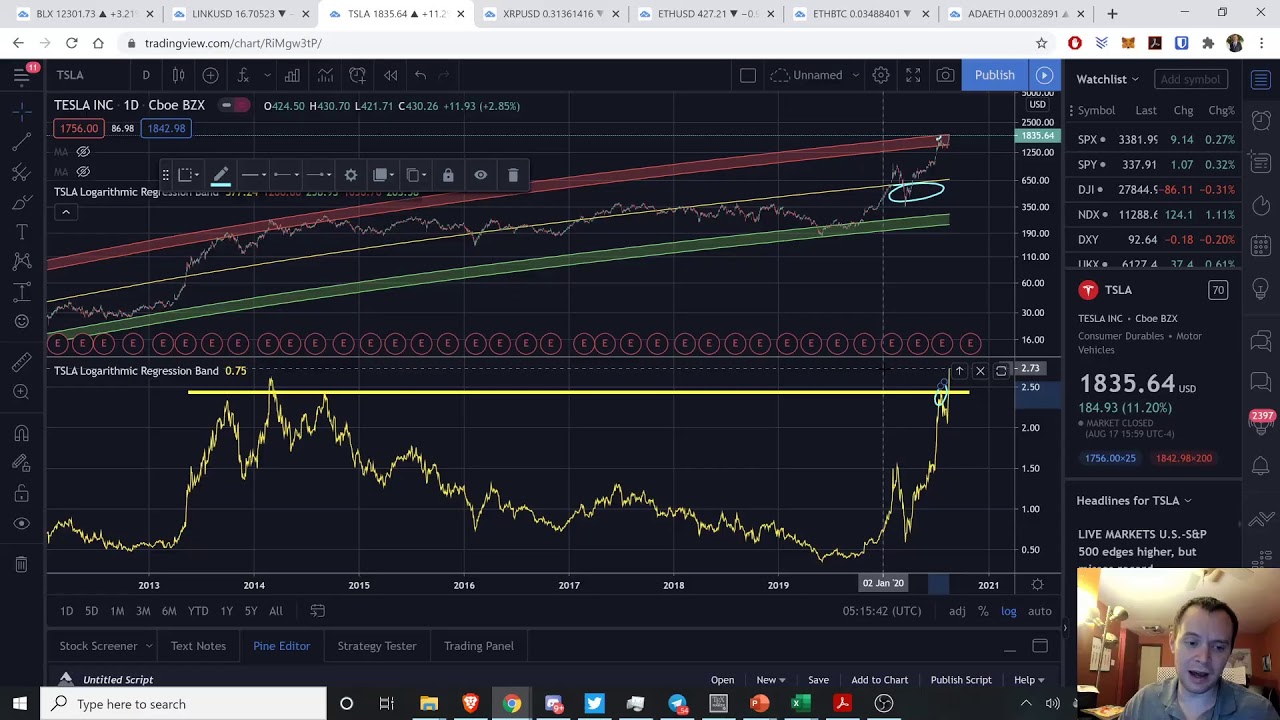1280x720 pixels.
Task: Select the 1Y time range
Action: [x=226, y=611]
